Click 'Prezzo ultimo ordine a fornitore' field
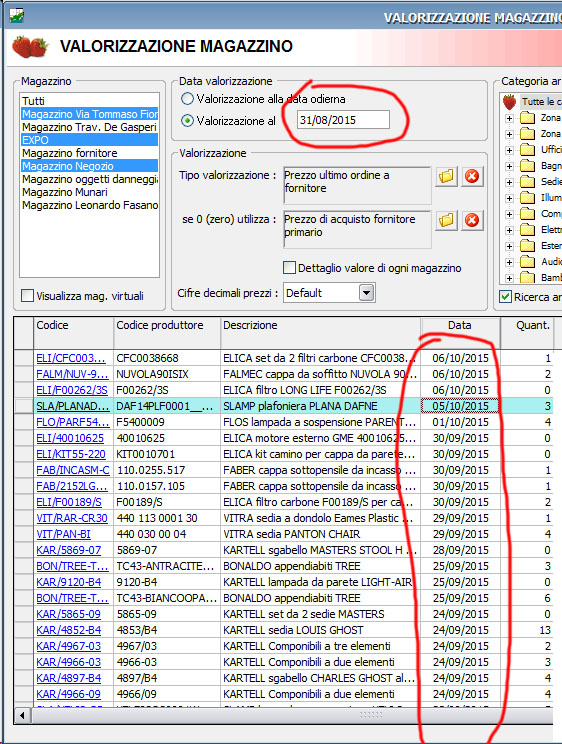 (357, 185)
